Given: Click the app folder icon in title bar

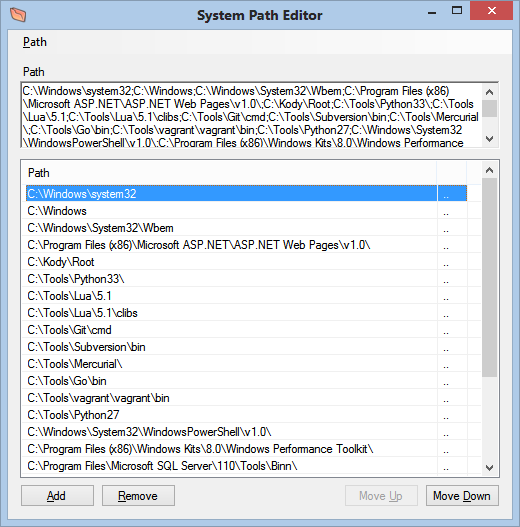Looking at the screenshot, I should 18,15.
